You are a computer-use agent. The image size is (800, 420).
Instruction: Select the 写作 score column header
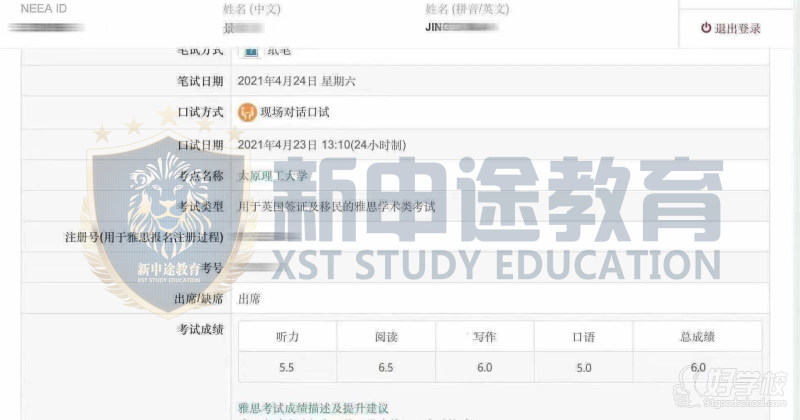pyautogui.click(x=484, y=337)
